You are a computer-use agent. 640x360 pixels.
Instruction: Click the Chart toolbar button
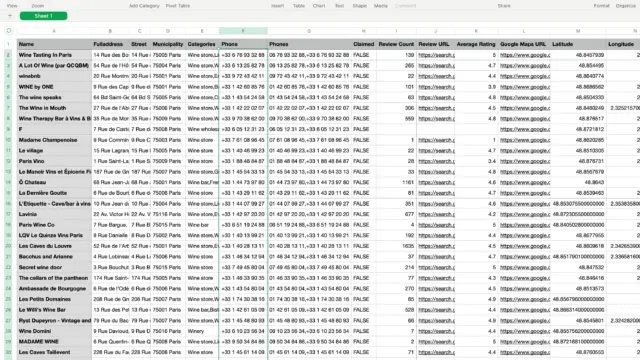319,6
